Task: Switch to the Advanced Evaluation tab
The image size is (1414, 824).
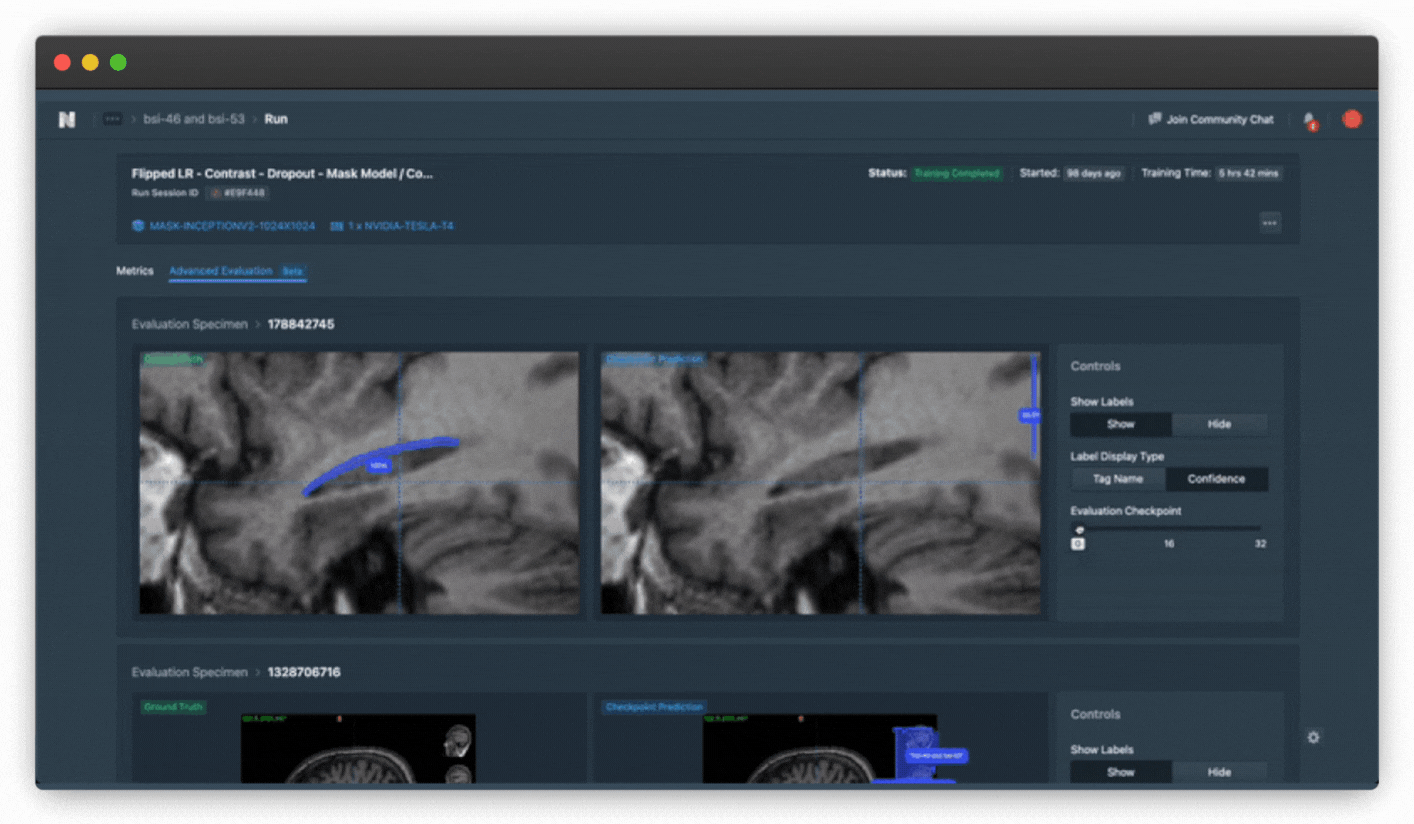Action: coord(237,271)
